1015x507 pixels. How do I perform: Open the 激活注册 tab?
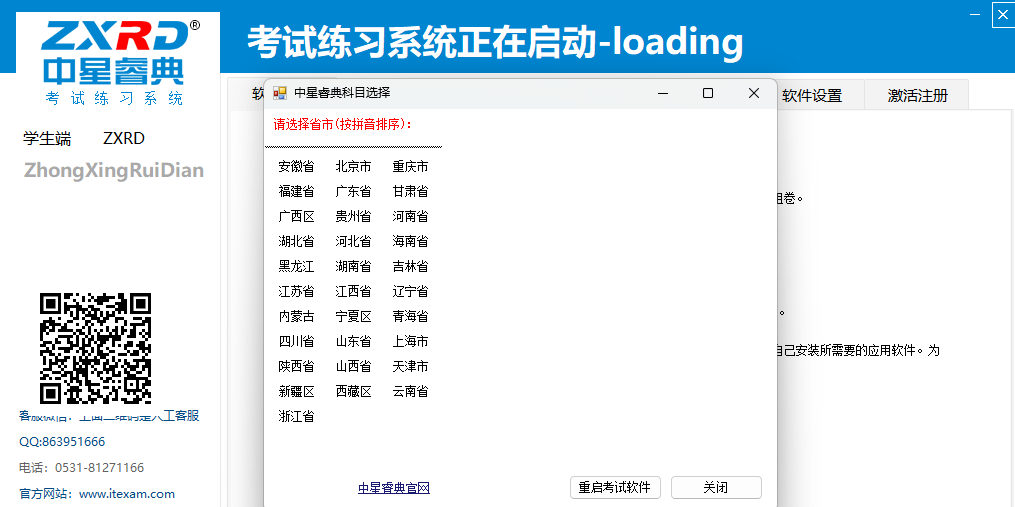pyautogui.click(x=917, y=96)
